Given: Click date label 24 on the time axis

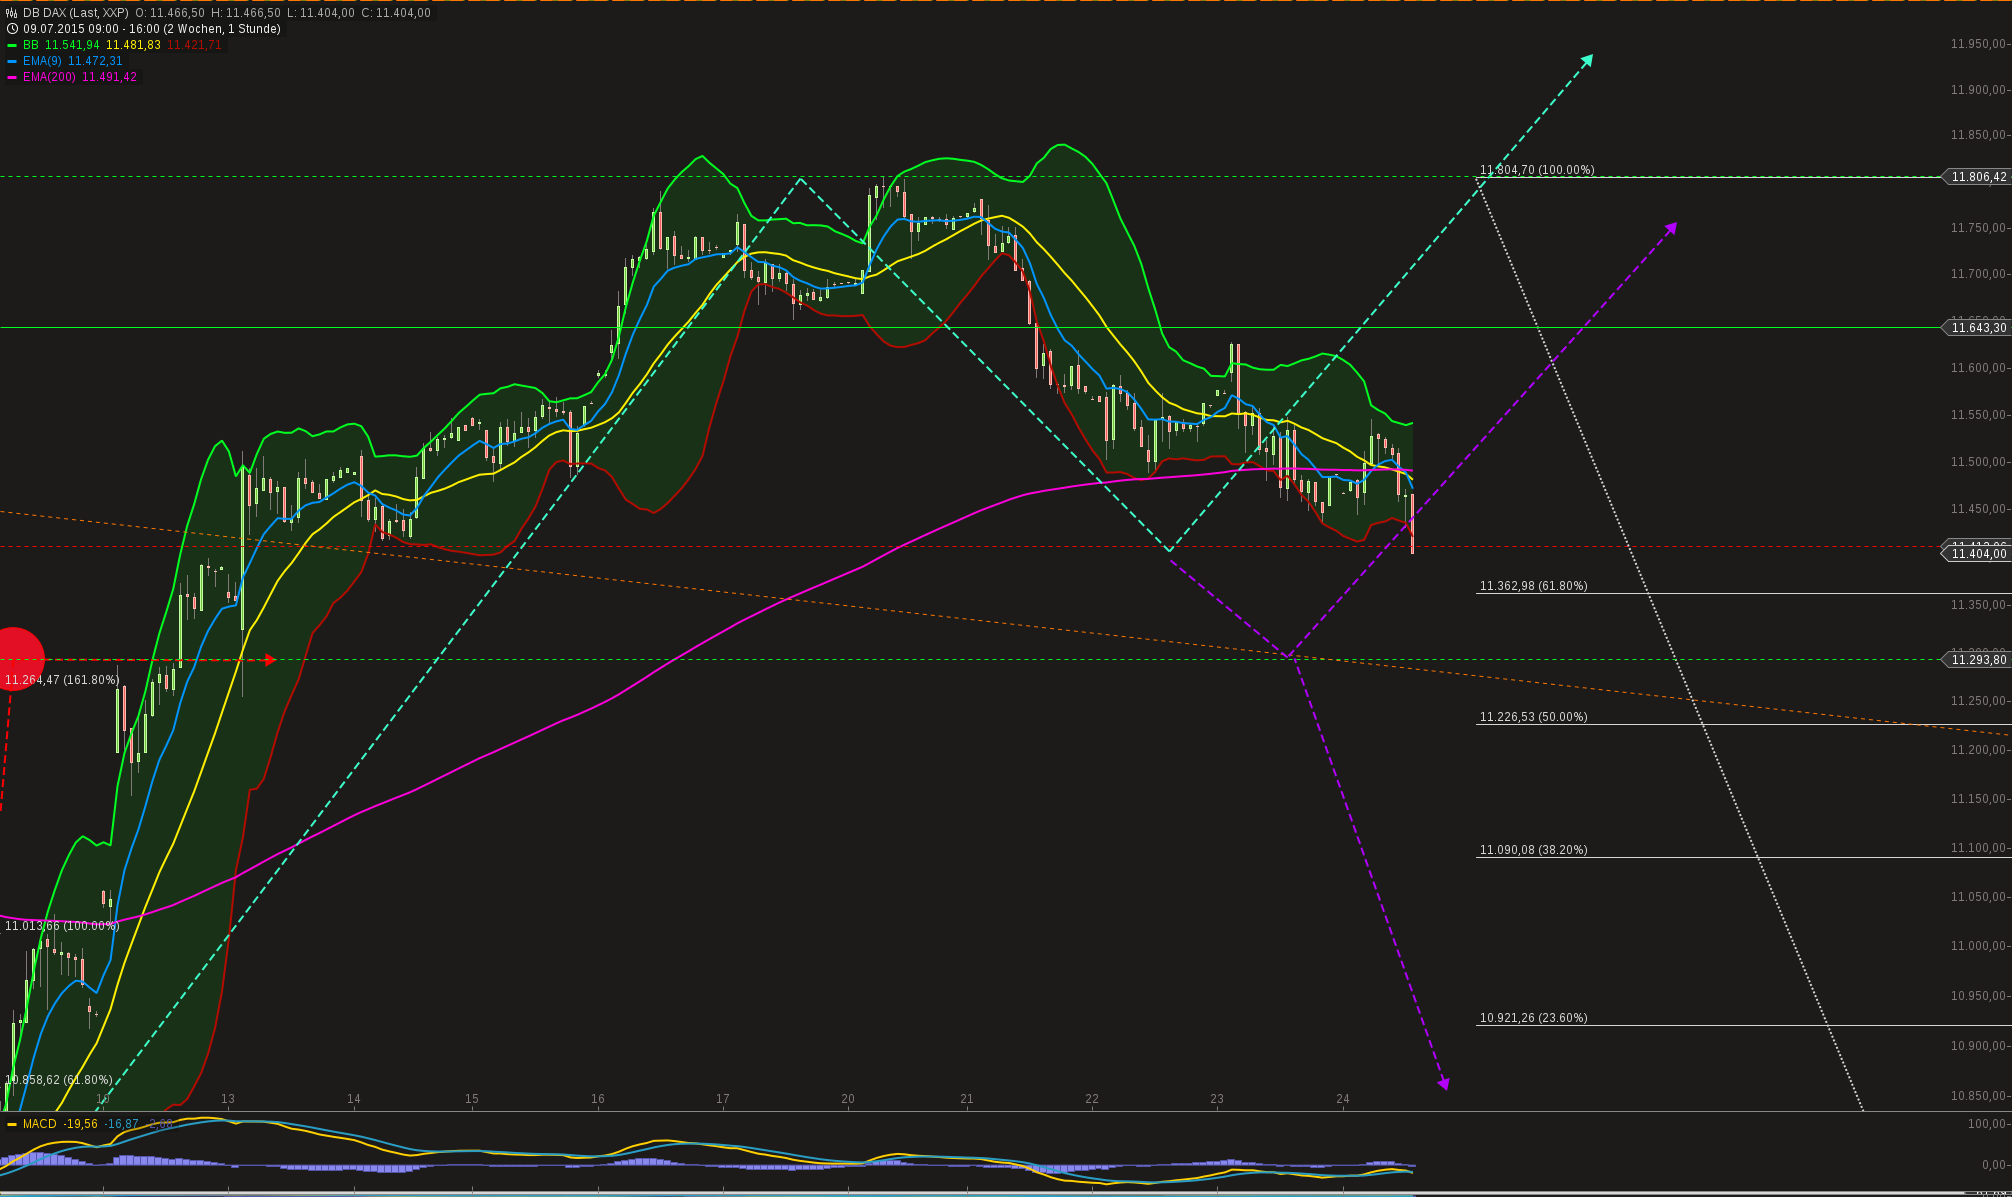Looking at the screenshot, I should point(1343,1099).
